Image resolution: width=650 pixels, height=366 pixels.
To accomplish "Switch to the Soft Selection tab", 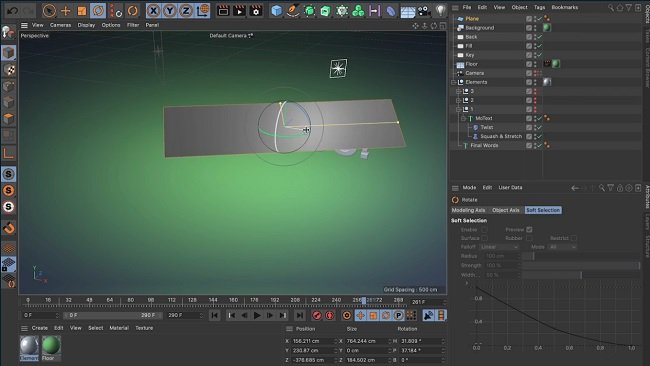I will click(543, 210).
